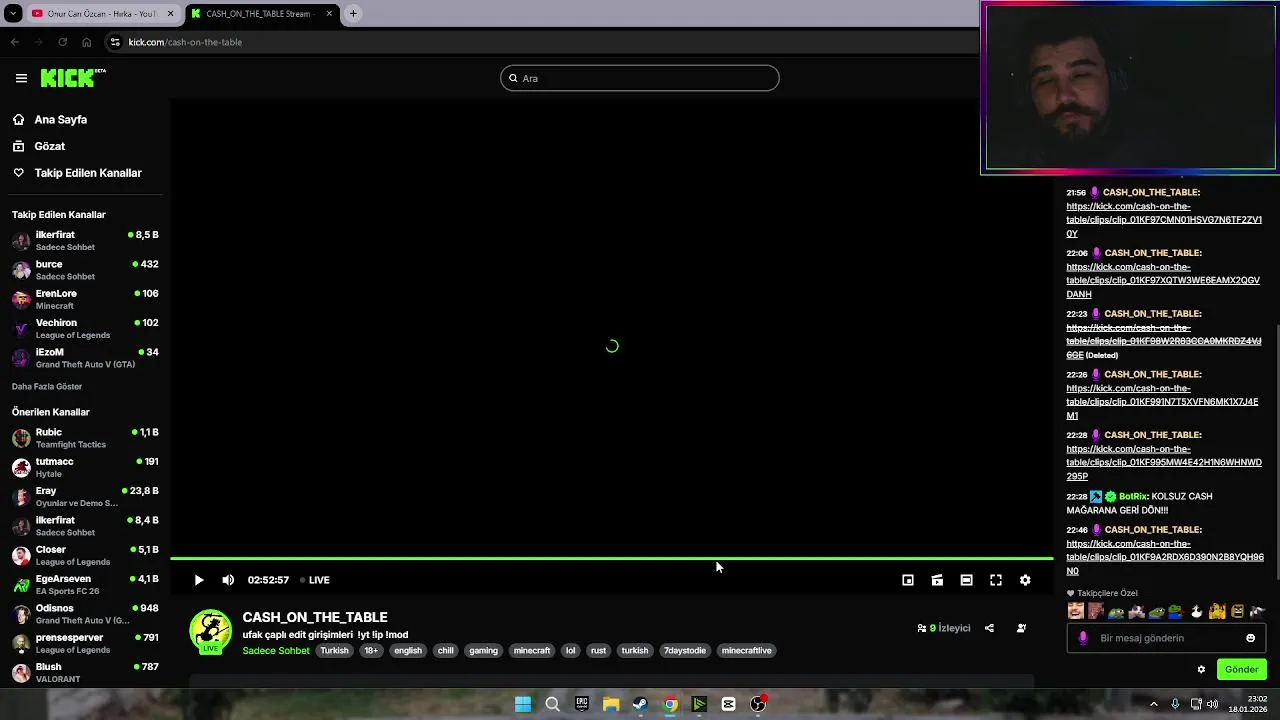
Task: Open the Kick hamburger sidebar menu
Action: point(21,78)
